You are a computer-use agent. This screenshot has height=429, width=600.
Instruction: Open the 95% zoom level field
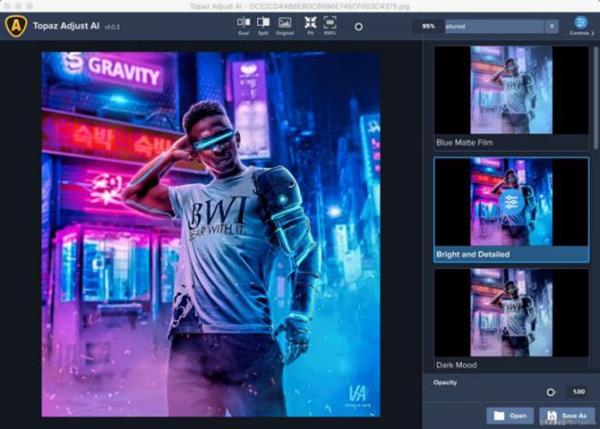click(428, 26)
